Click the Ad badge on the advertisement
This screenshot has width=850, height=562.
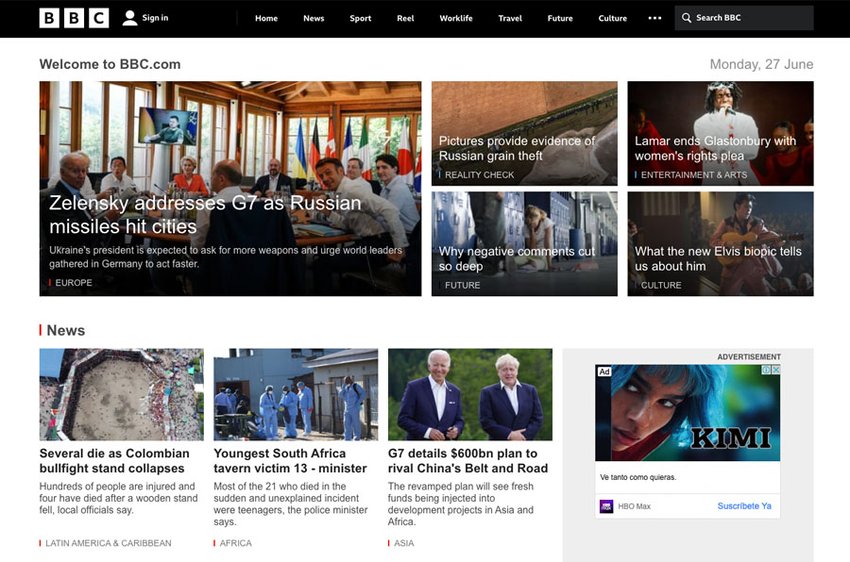[604, 371]
